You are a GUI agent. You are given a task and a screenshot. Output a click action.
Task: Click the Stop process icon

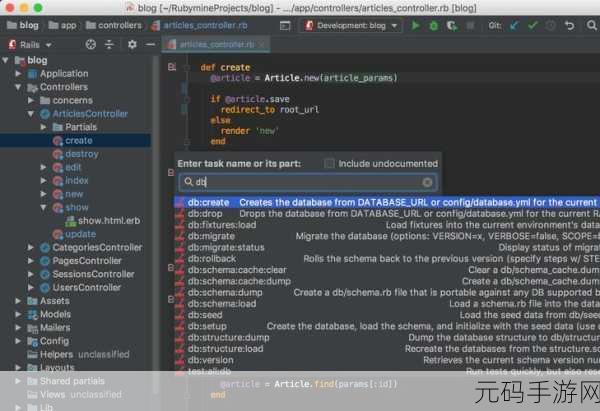coord(470,26)
